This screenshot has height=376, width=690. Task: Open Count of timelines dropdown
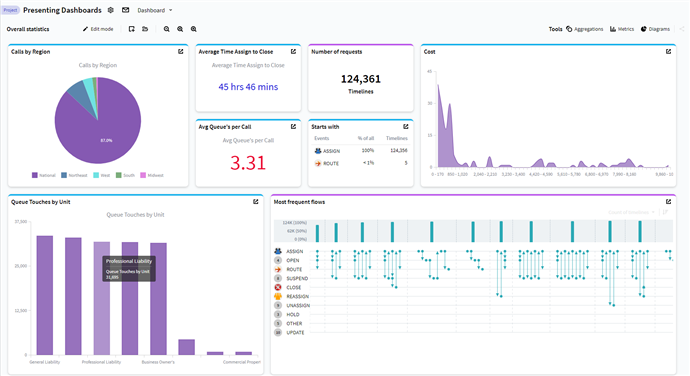[631, 212]
